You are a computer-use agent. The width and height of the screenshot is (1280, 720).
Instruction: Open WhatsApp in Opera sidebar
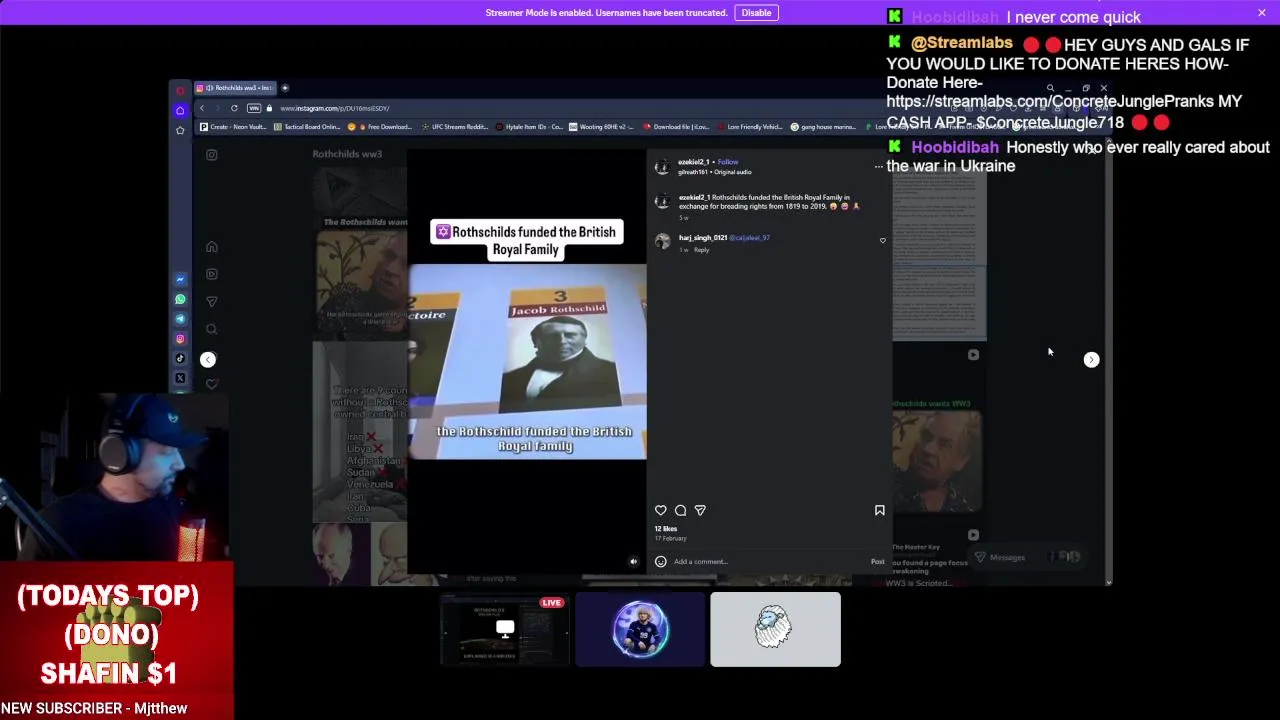[180, 299]
